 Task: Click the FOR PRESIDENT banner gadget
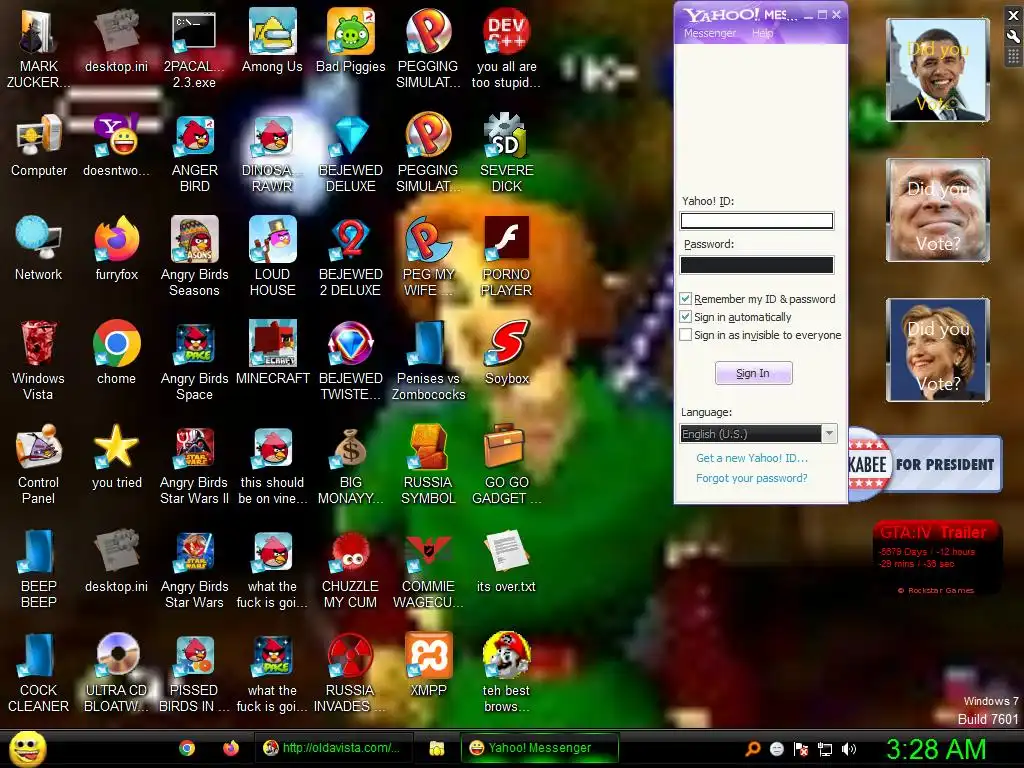[x=925, y=464]
